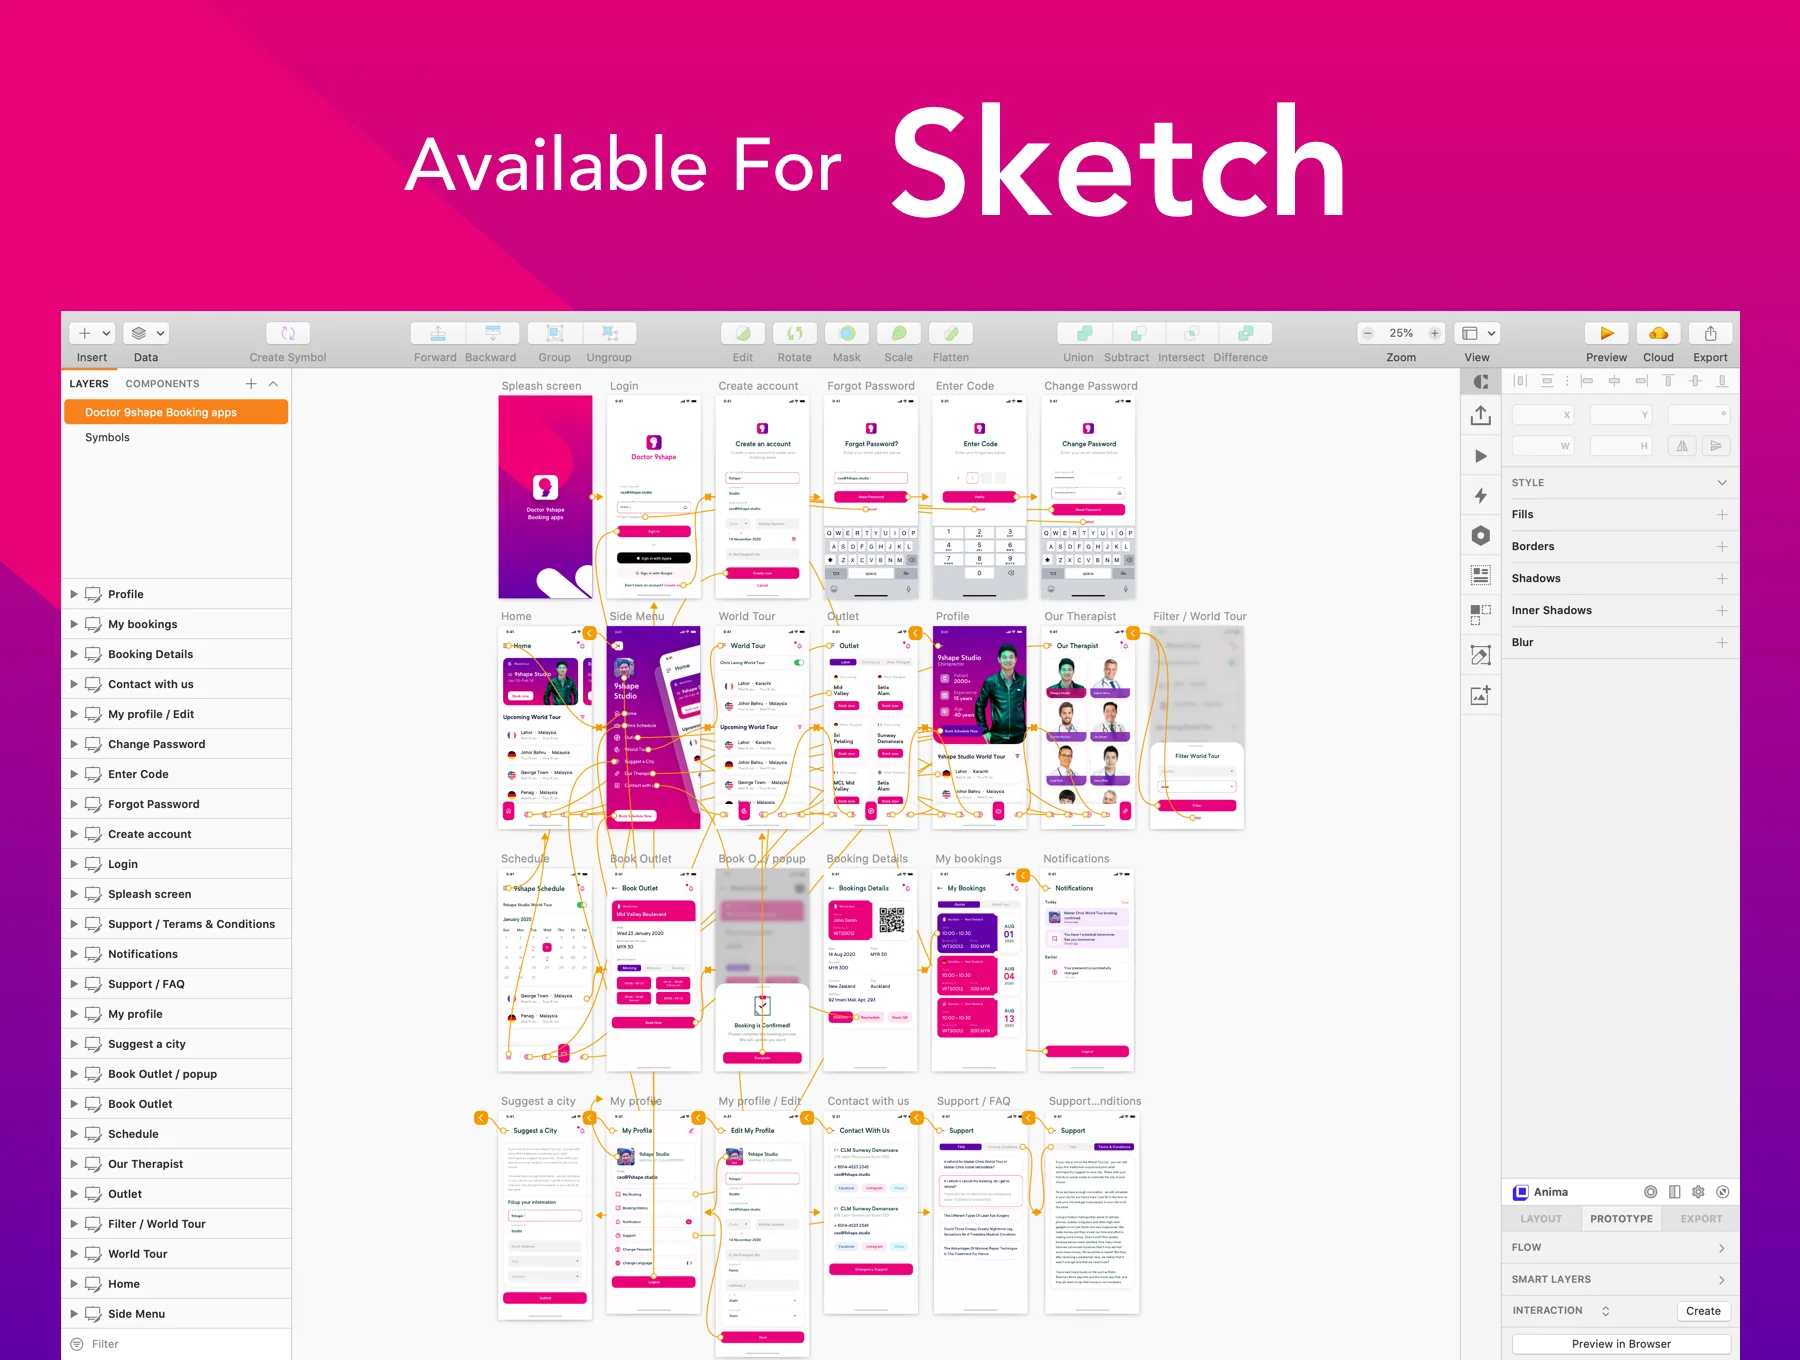Click the Backward toolbar icon
Viewport: 1800px width, 1360px height.
(x=492, y=333)
